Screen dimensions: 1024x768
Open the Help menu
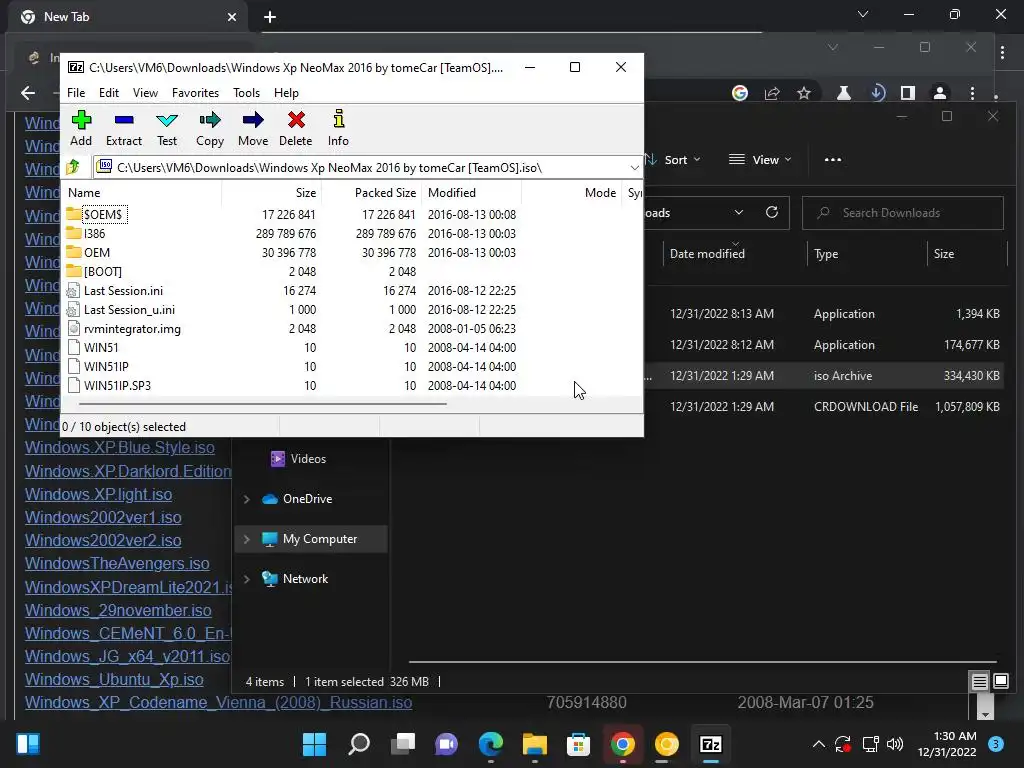click(286, 93)
